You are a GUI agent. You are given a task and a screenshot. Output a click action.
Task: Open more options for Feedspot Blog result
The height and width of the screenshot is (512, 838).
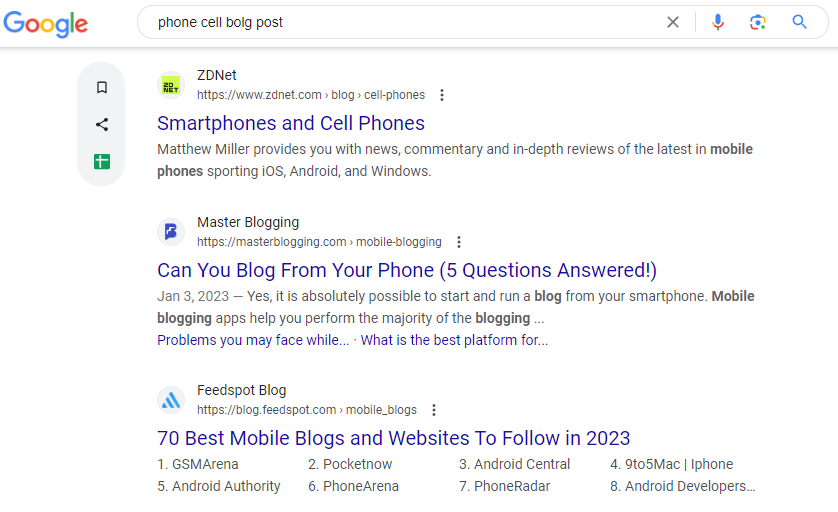[433, 410]
